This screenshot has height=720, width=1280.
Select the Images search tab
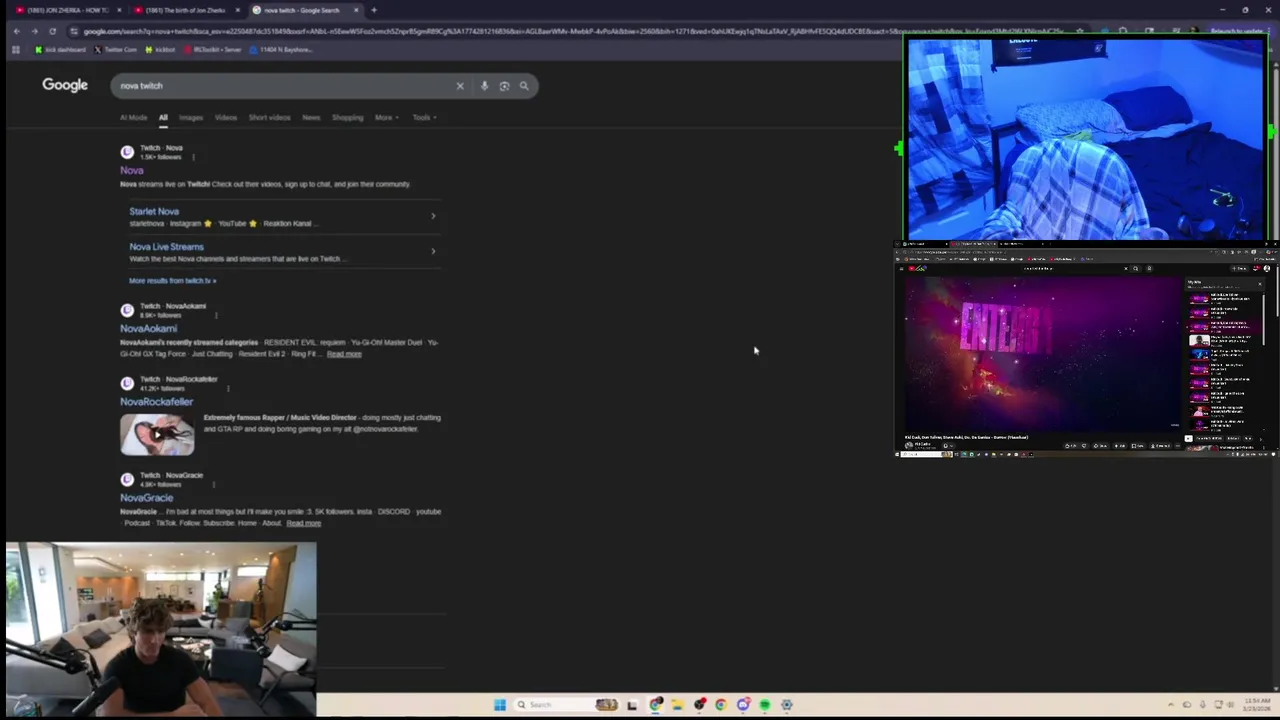pyautogui.click(x=191, y=118)
